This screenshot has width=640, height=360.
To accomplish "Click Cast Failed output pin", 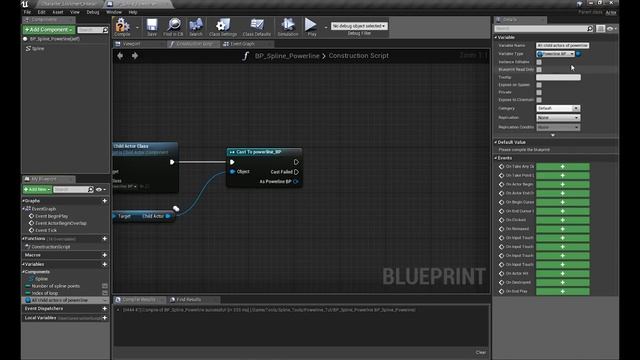I will [296, 172].
